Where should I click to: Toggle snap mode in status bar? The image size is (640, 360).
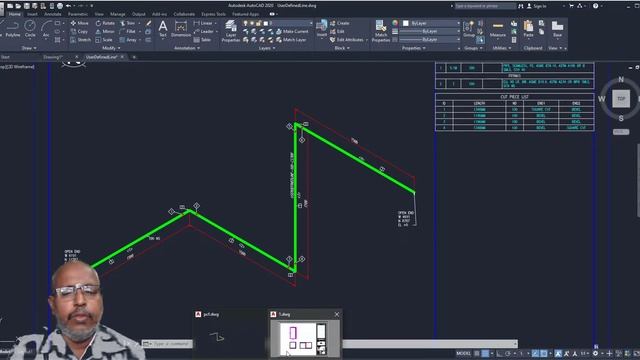click(485, 353)
